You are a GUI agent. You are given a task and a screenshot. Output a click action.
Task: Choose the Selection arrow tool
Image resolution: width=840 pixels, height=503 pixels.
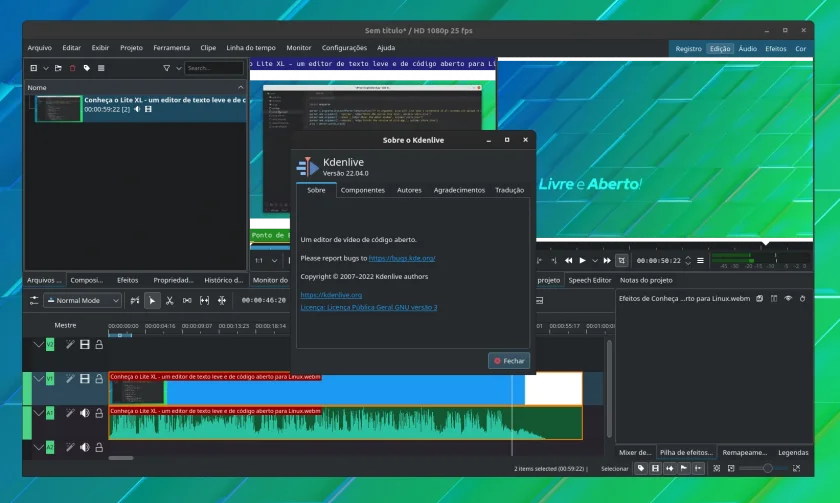[152, 301]
